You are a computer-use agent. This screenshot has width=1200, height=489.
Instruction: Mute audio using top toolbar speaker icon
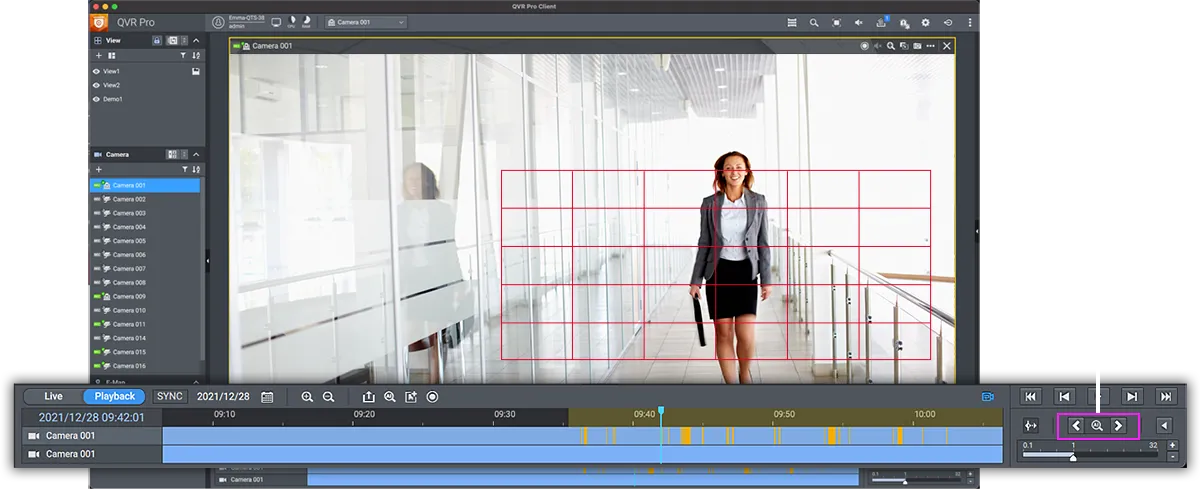(859, 22)
